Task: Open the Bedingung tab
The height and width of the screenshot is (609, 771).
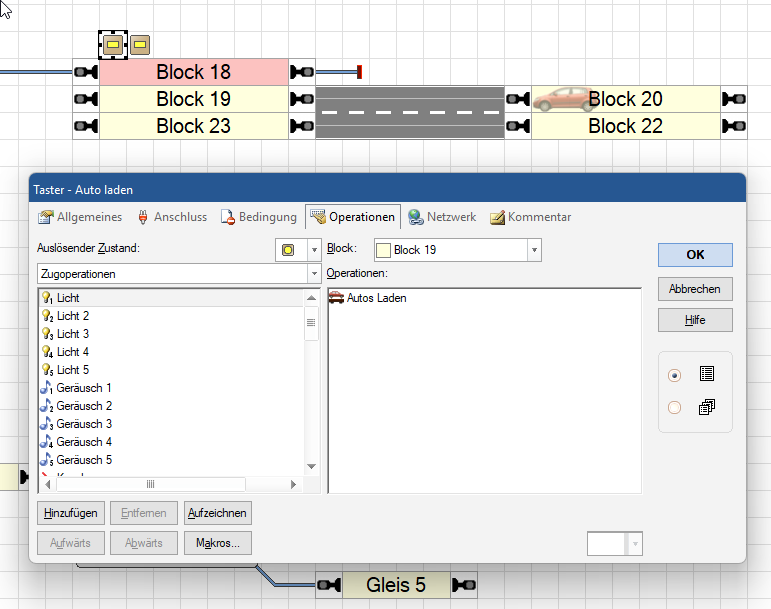Action: coord(259,217)
